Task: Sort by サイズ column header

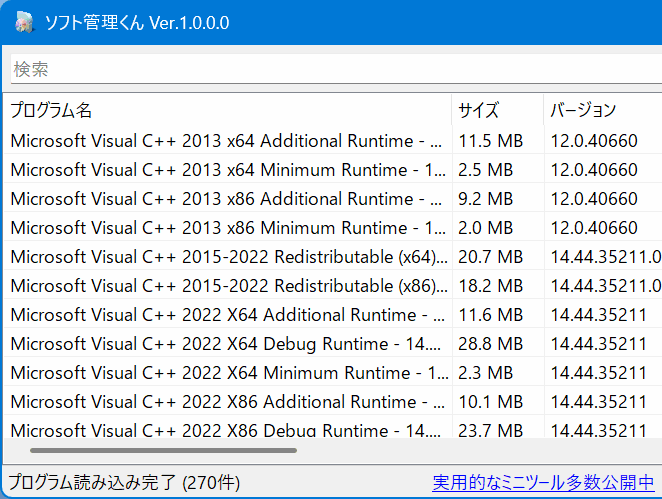Action: click(498, 110)
